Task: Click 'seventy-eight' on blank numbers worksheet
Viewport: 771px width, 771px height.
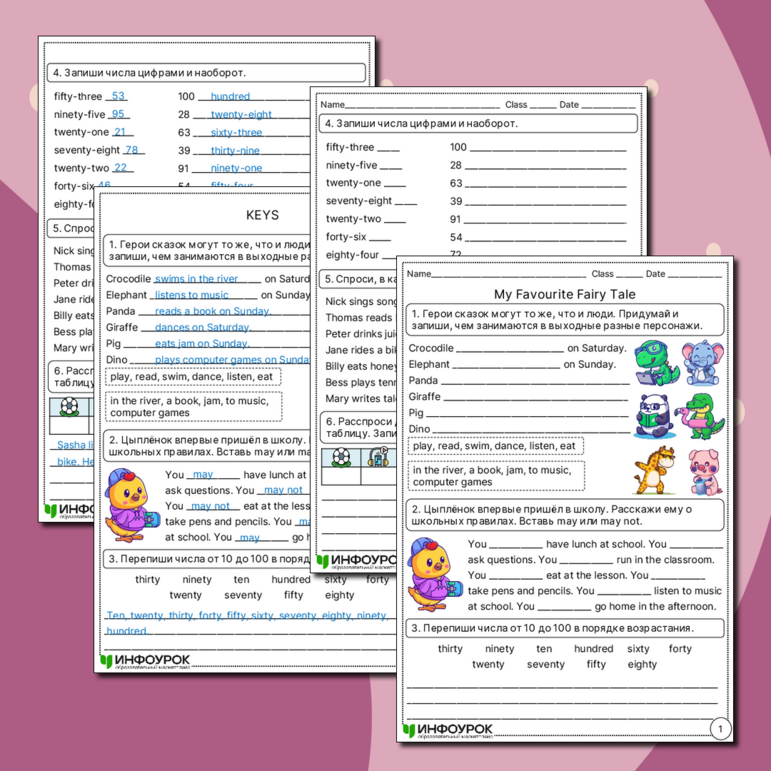Action: (x=359, y=201)
